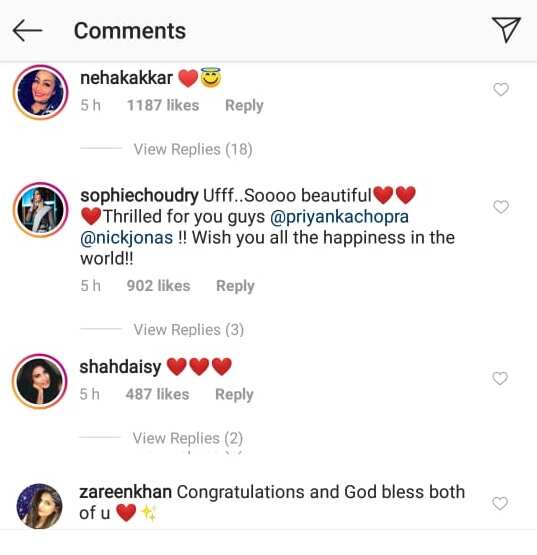The height and width of the screenshot is (555, 537).
Task: Like nehakakkar's comment with the heart
Action: [x=501, y=90]
